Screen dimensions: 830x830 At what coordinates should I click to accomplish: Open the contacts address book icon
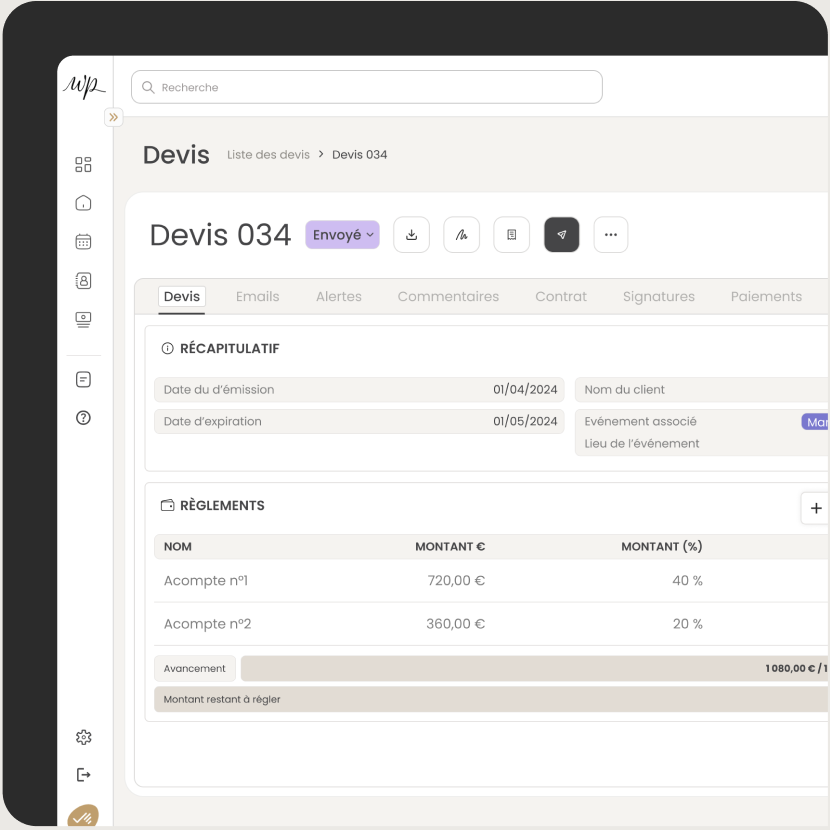click(x=83, y=281)
